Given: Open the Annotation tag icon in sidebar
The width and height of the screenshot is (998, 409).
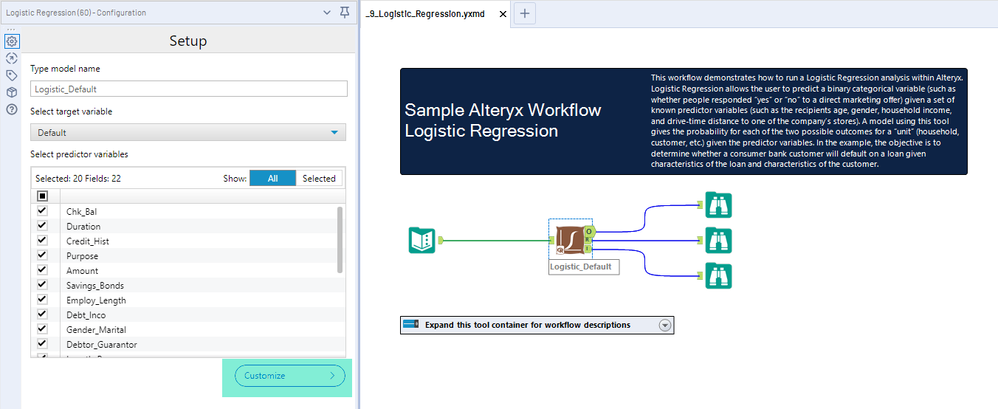Looking at the screenshot, I should point(11,76).
